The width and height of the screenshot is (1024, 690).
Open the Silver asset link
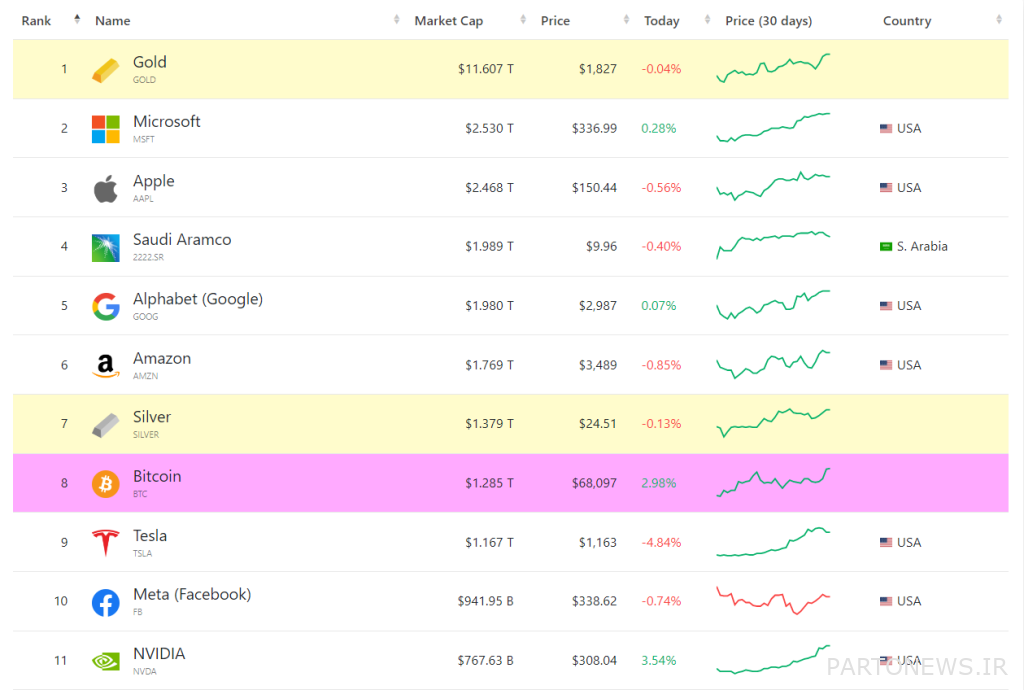(x=152, y=416)
